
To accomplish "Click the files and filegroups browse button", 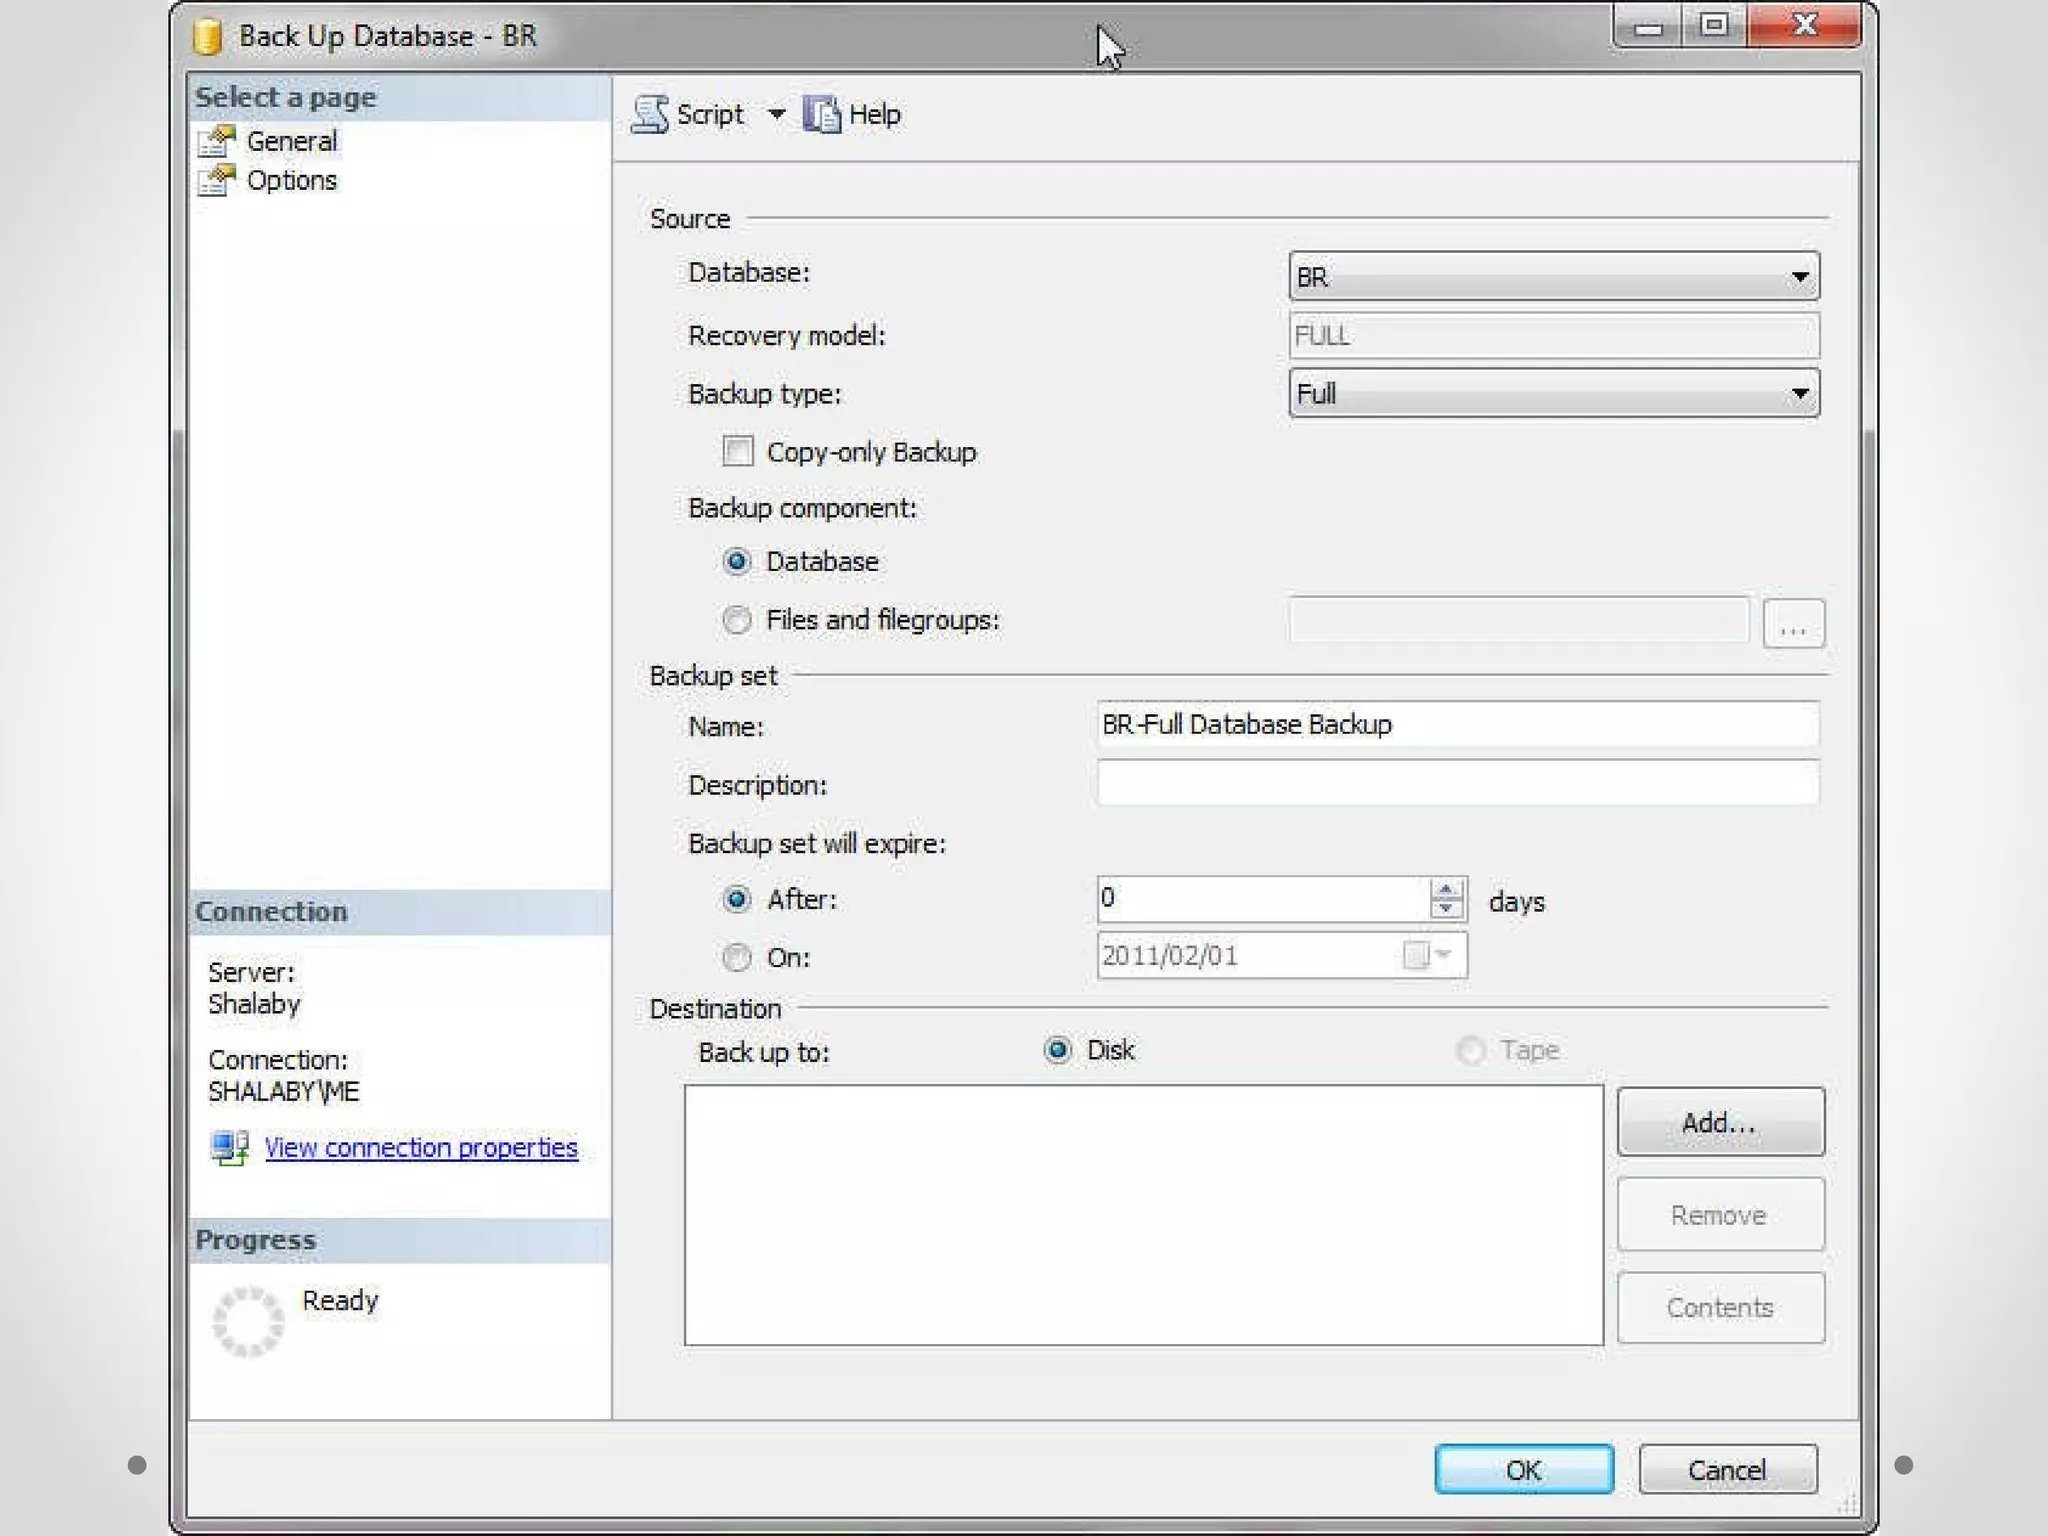I will [x=1793, y=624].
